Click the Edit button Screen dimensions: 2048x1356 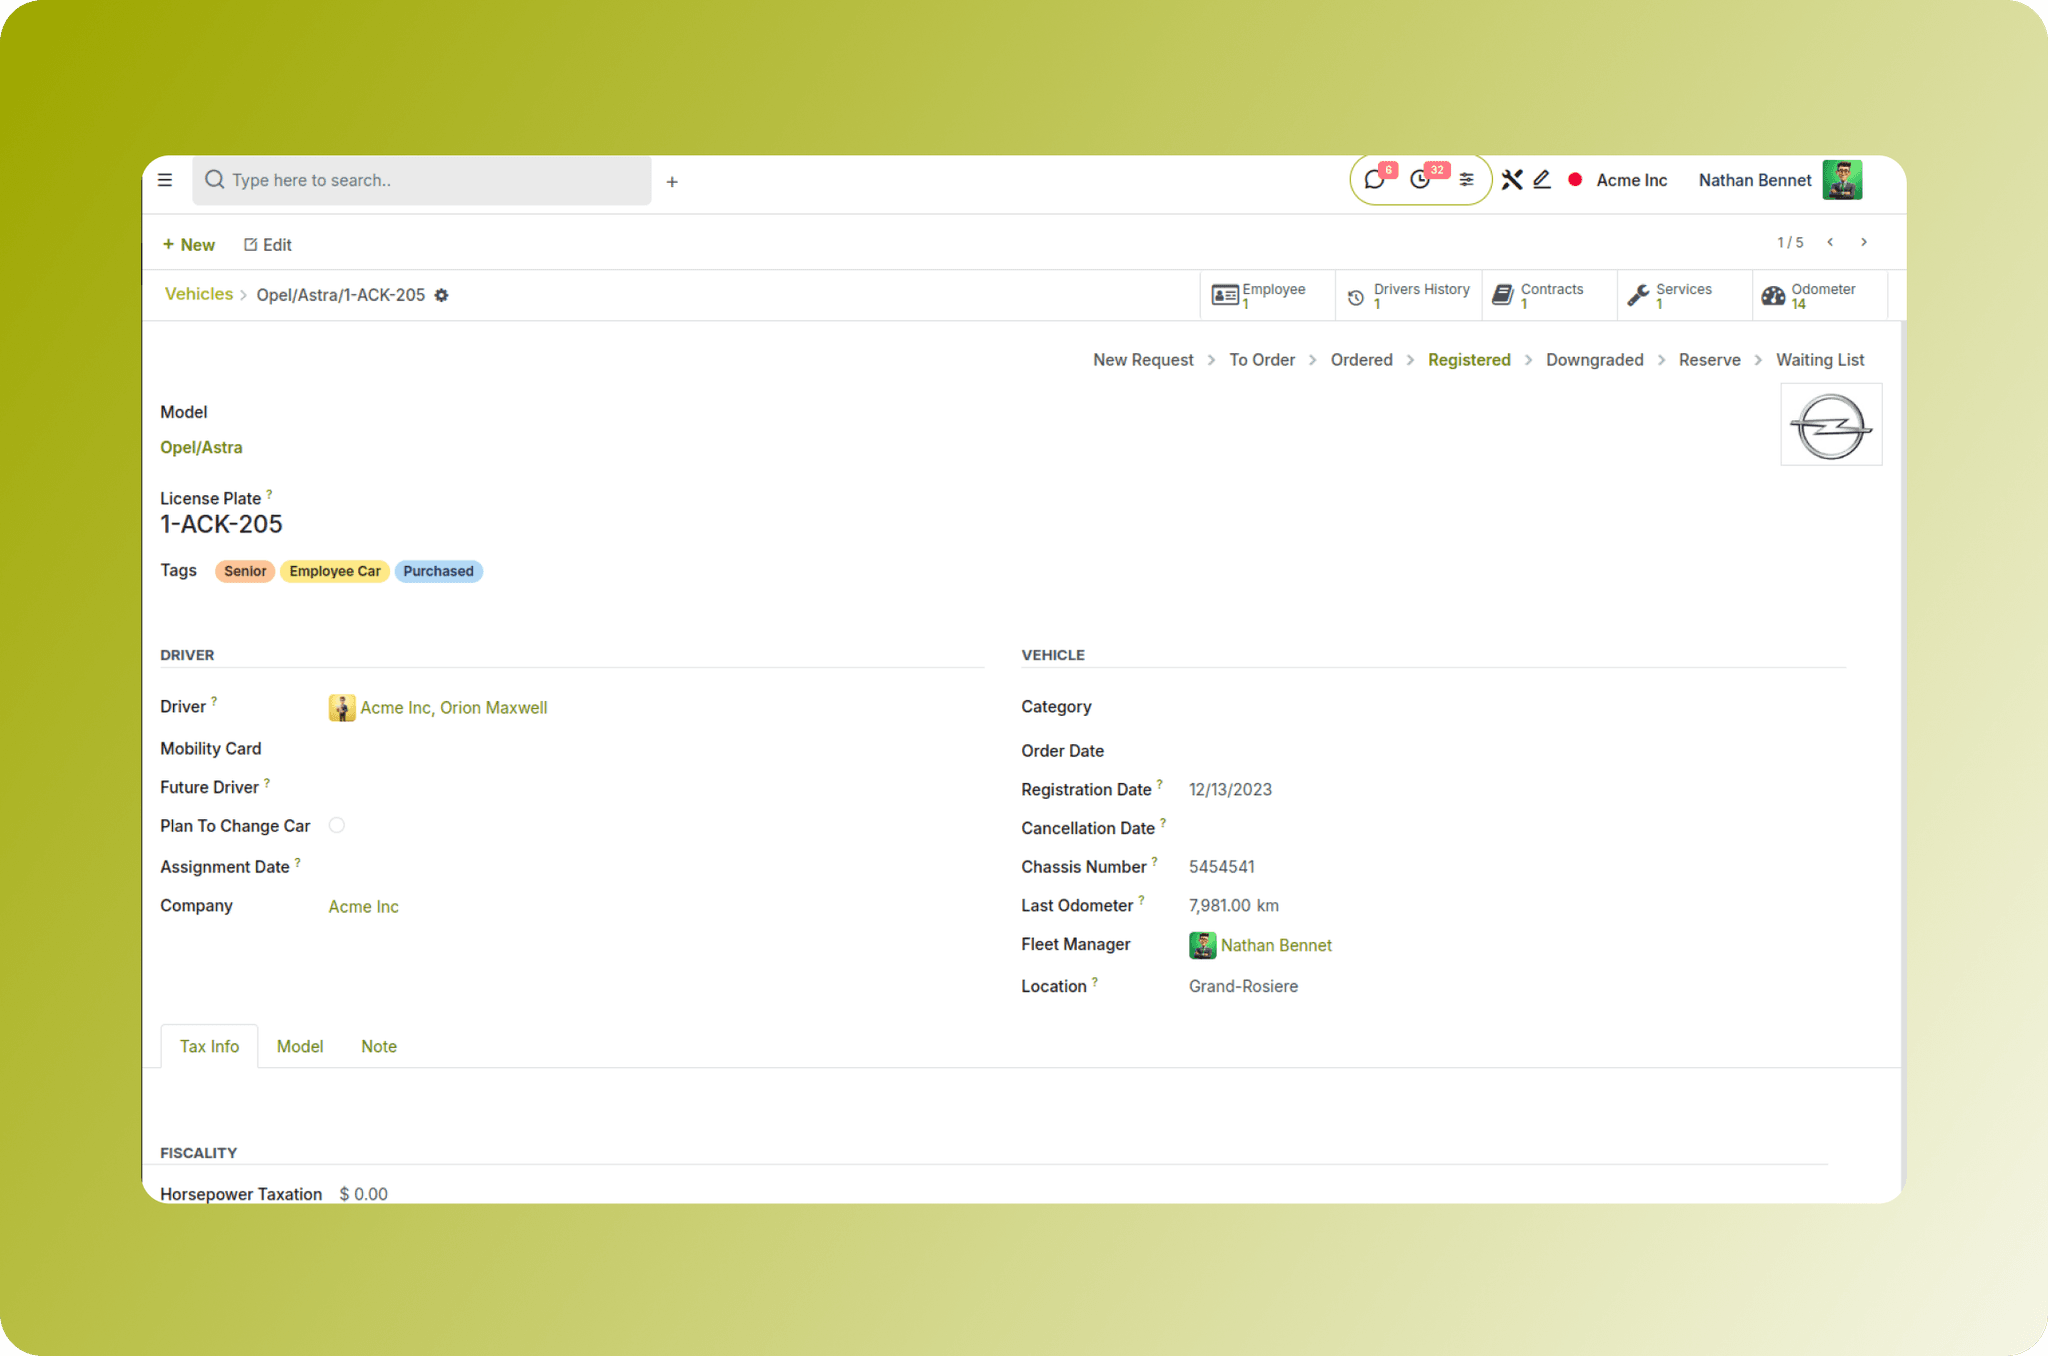click(x=268, y=245)
